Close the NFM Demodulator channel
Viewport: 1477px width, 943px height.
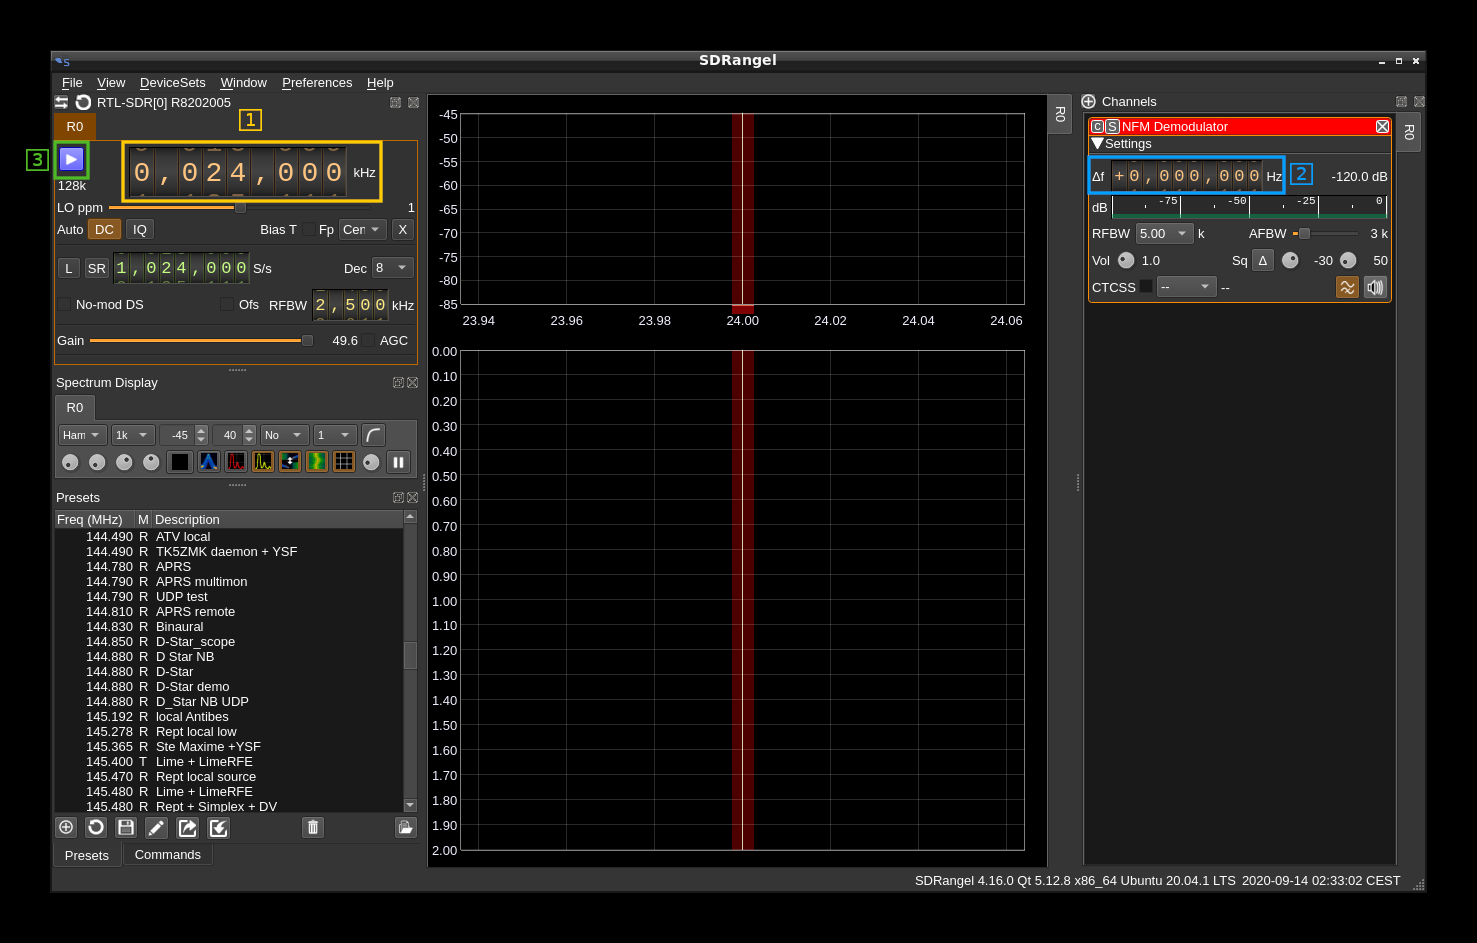point(1382,126)
